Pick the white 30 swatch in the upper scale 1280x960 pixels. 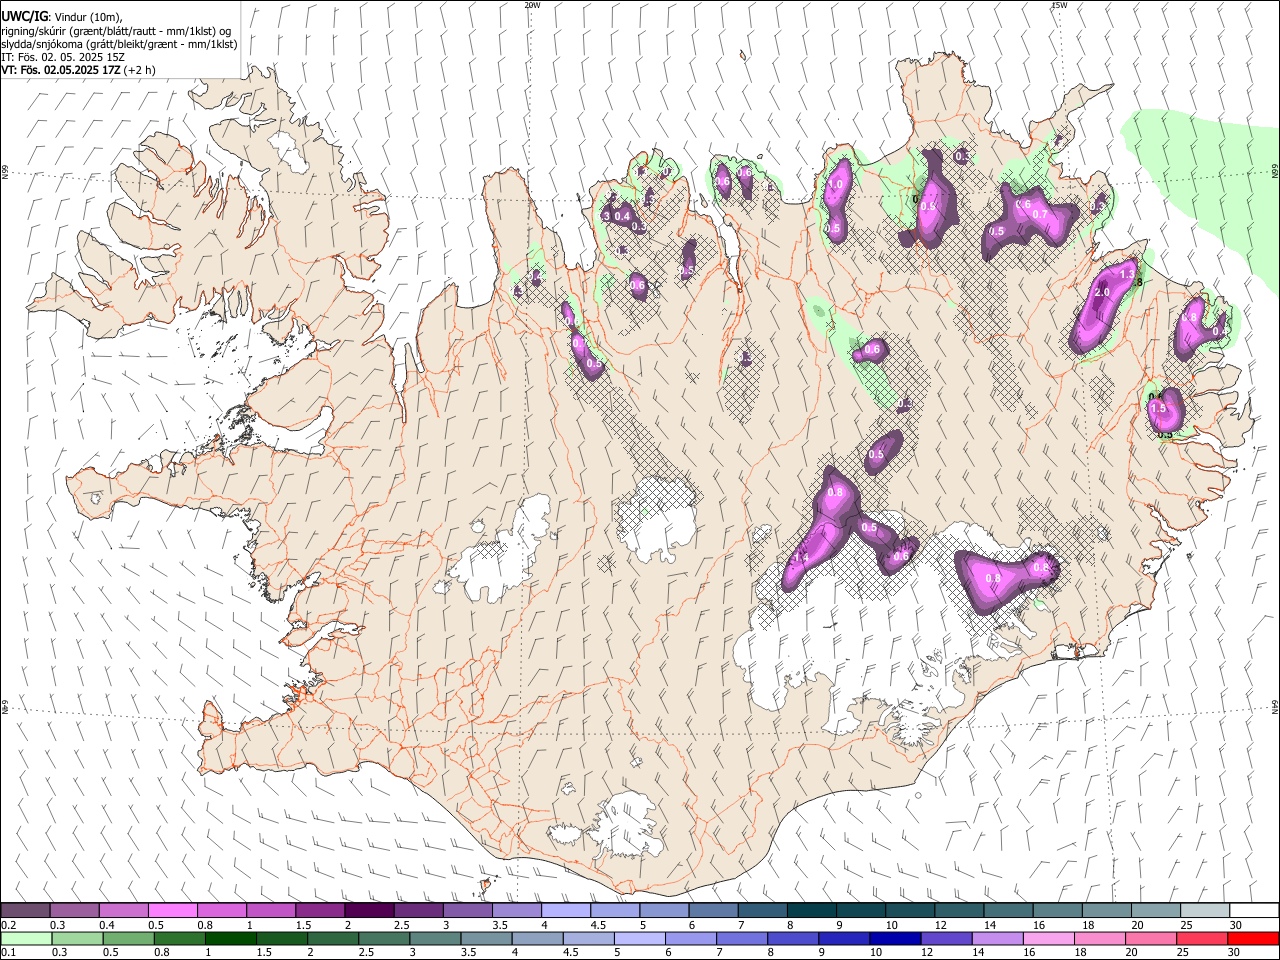[x=1254, y=910]
